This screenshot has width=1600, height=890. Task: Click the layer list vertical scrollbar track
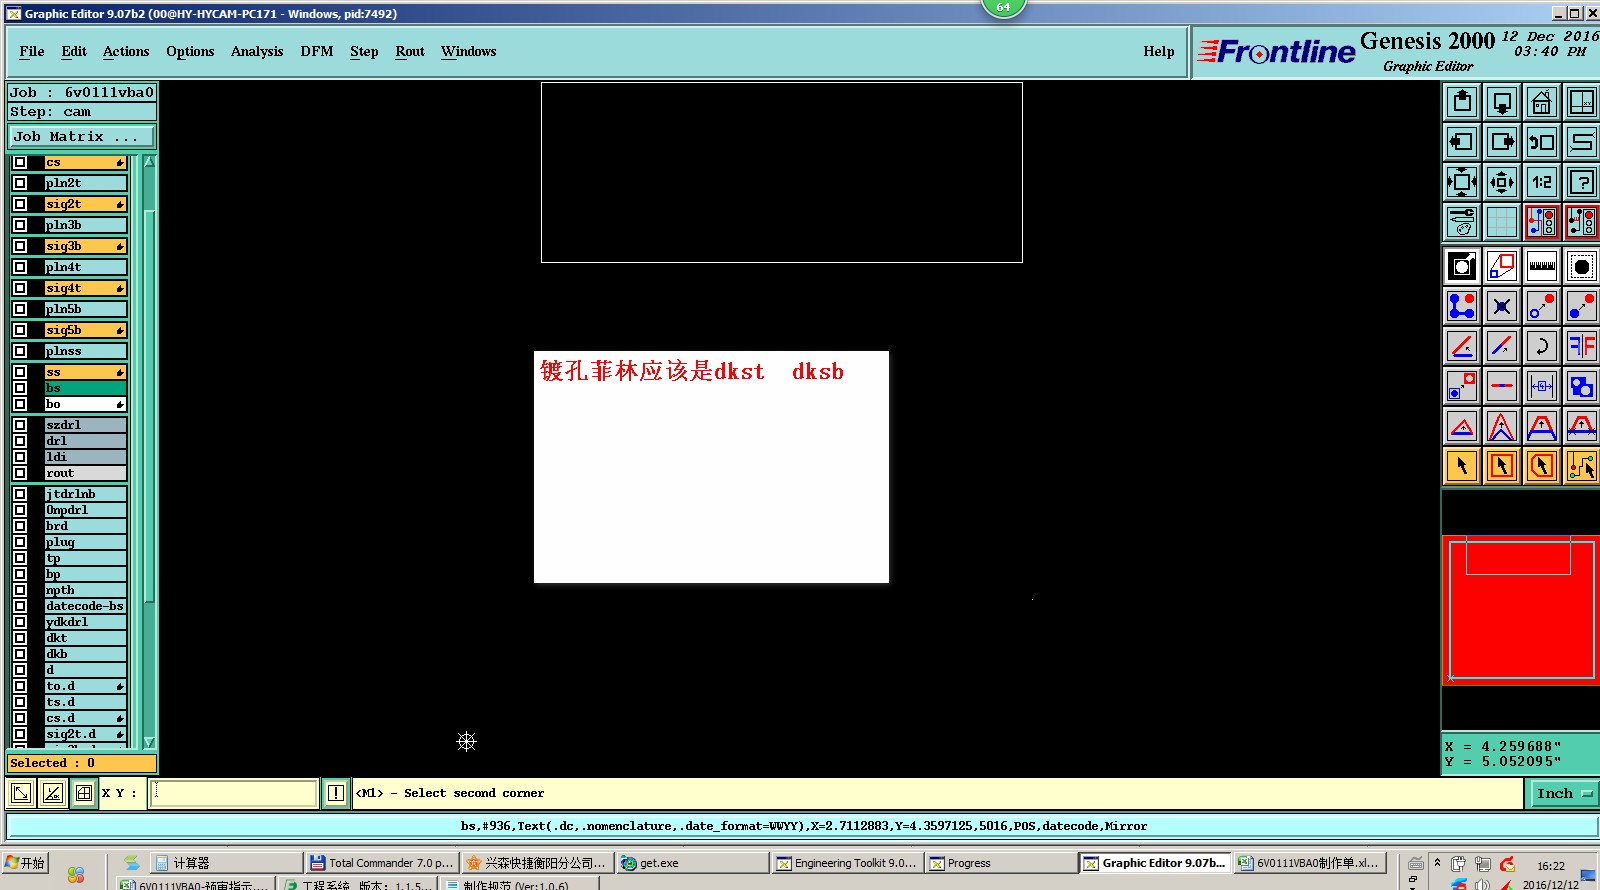pos(150,450)
